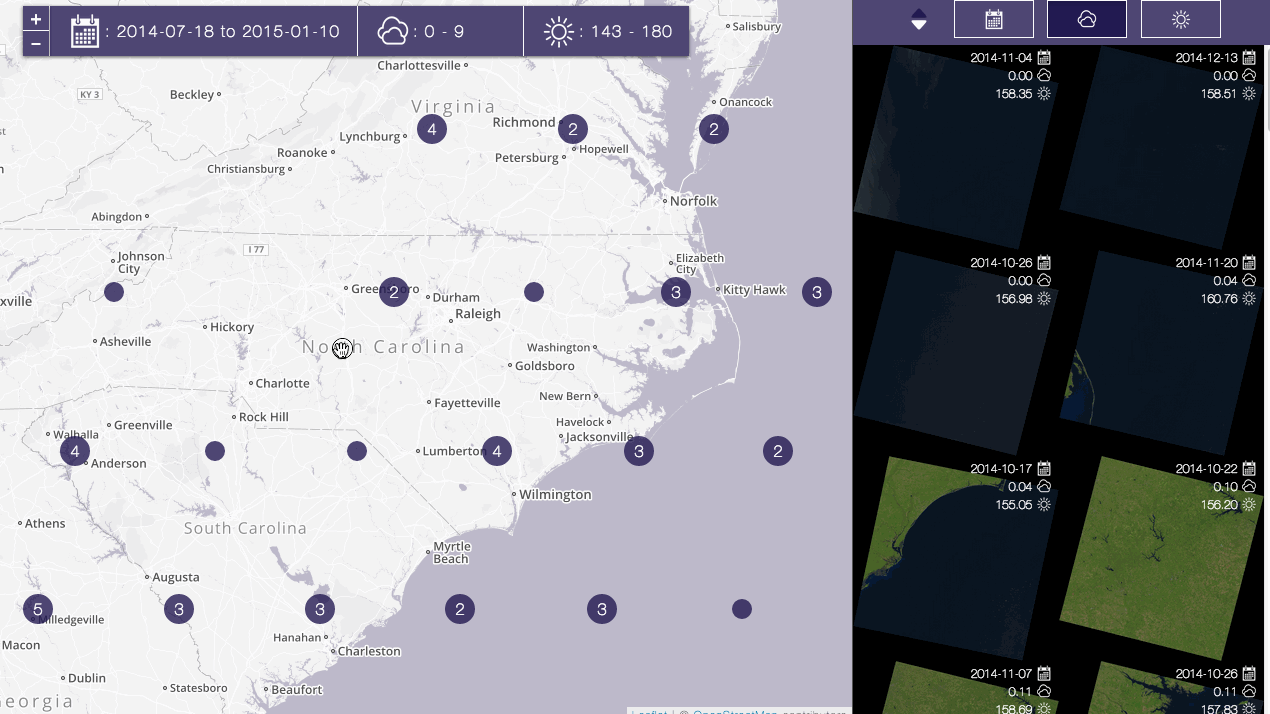Open the 2014-11-04 scene thumbnail
This screenshot has height=714, width=1270.
click(x=954, y=147)
